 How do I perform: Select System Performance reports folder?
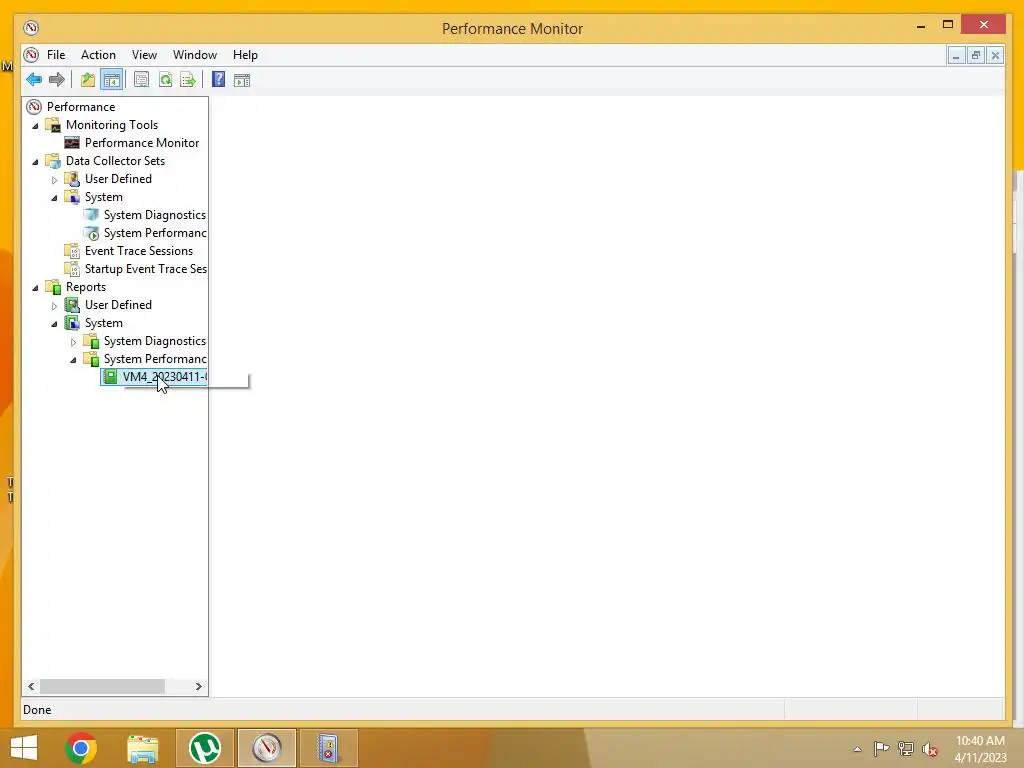click(155, 359)
